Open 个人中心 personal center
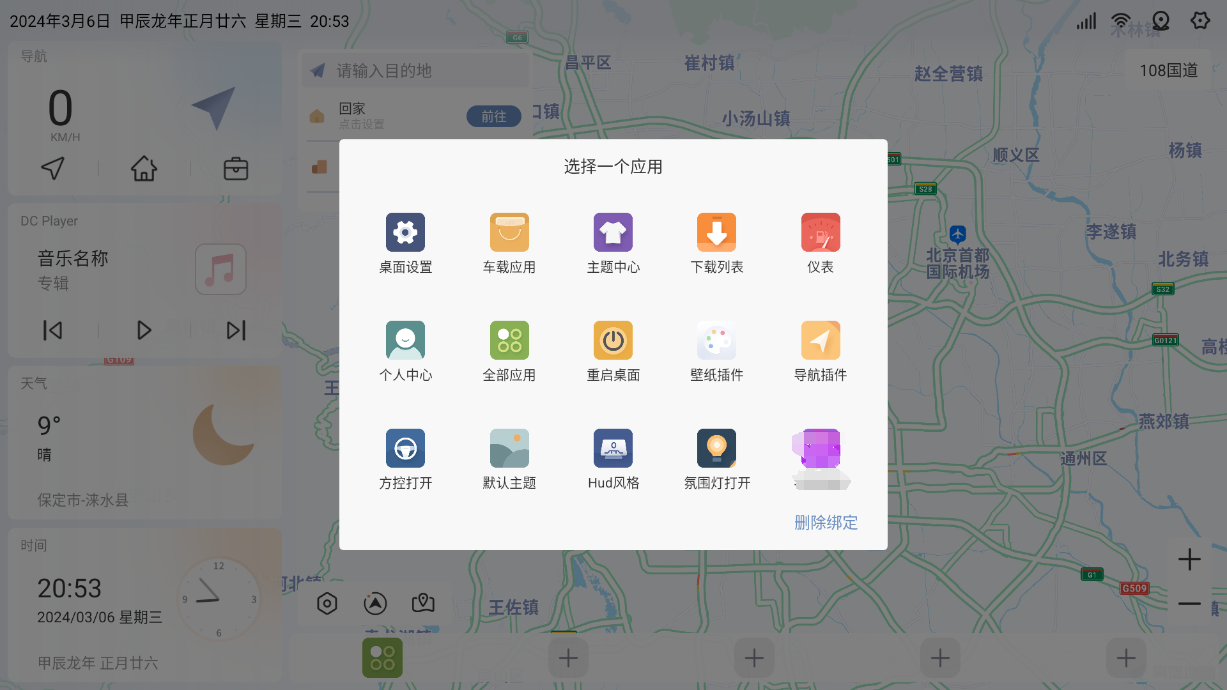The image size is (1227, 690). (405, 341)
